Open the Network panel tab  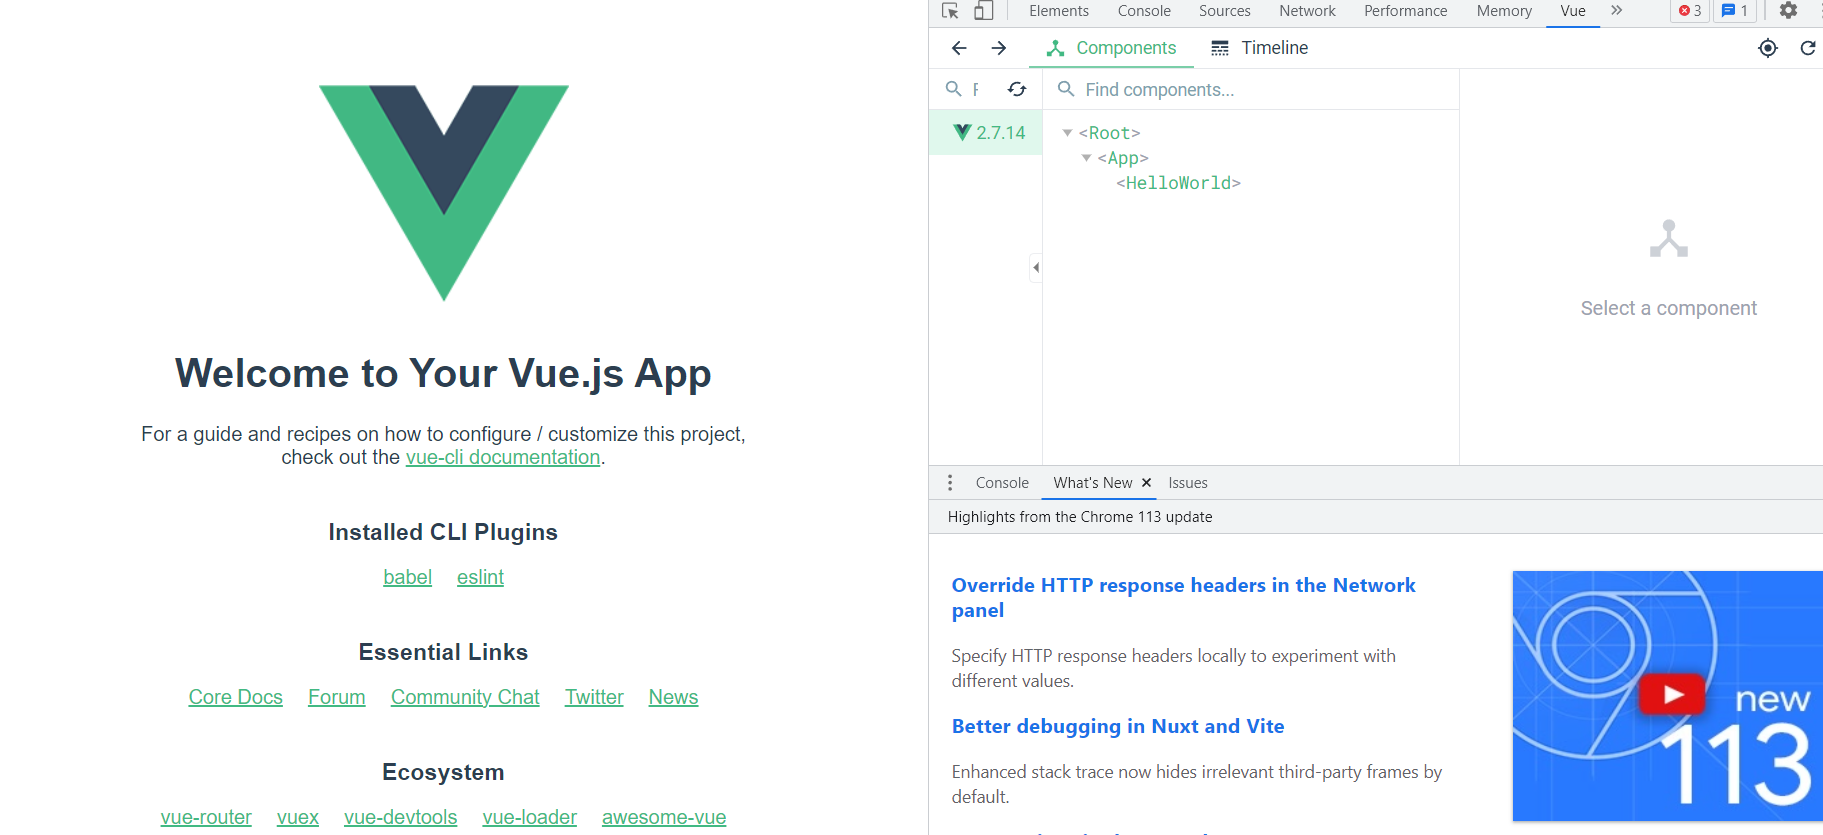(1307, 11)
